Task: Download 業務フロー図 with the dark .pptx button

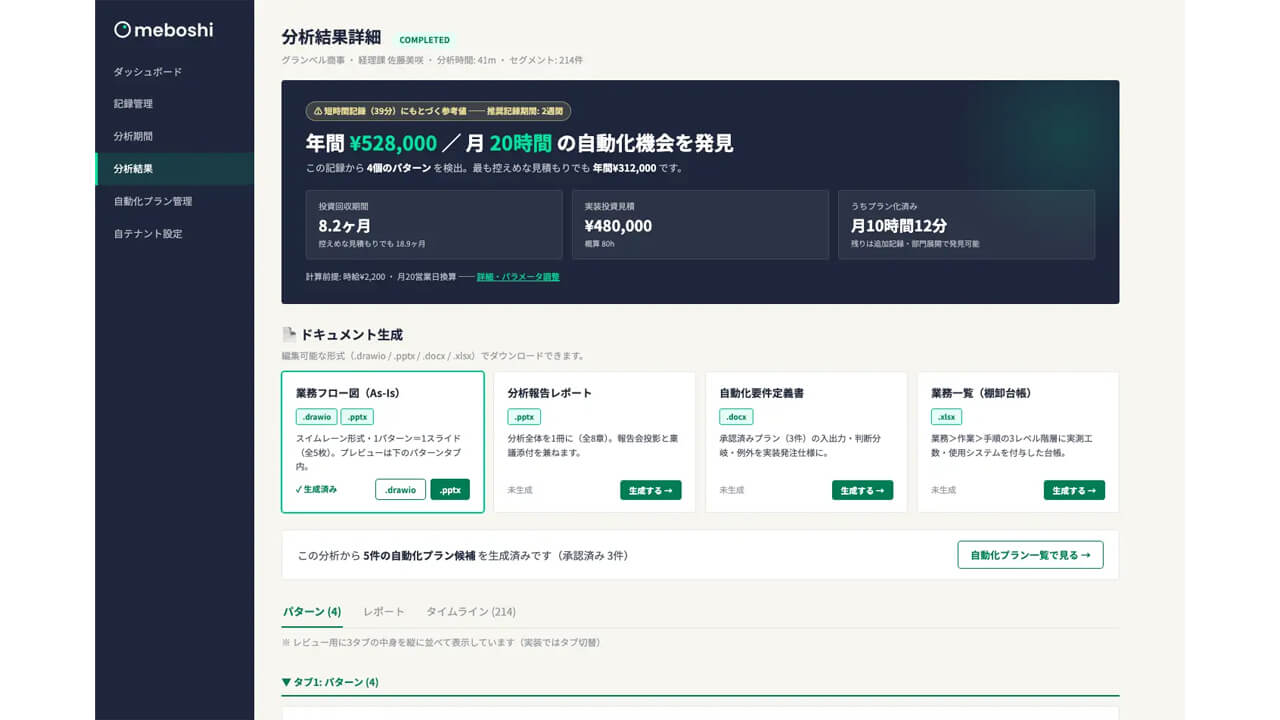Action: pyautogui.click(x=450, y=490)
